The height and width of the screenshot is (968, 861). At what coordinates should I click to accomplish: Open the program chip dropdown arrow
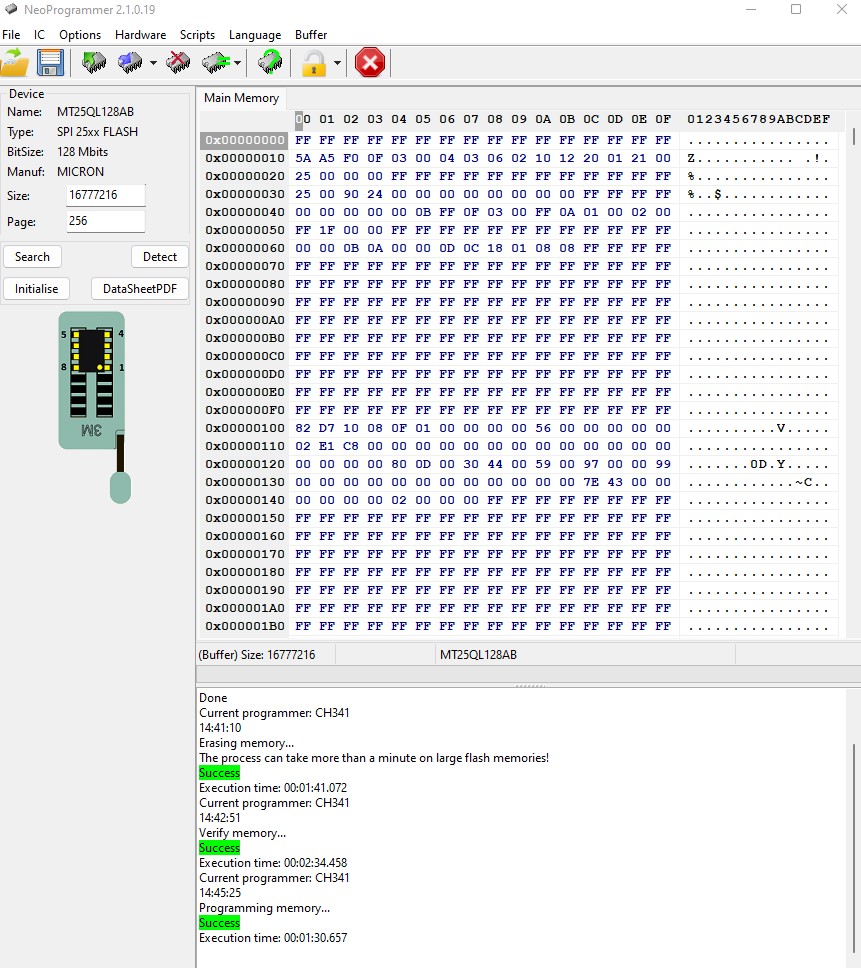pos(152,62)
